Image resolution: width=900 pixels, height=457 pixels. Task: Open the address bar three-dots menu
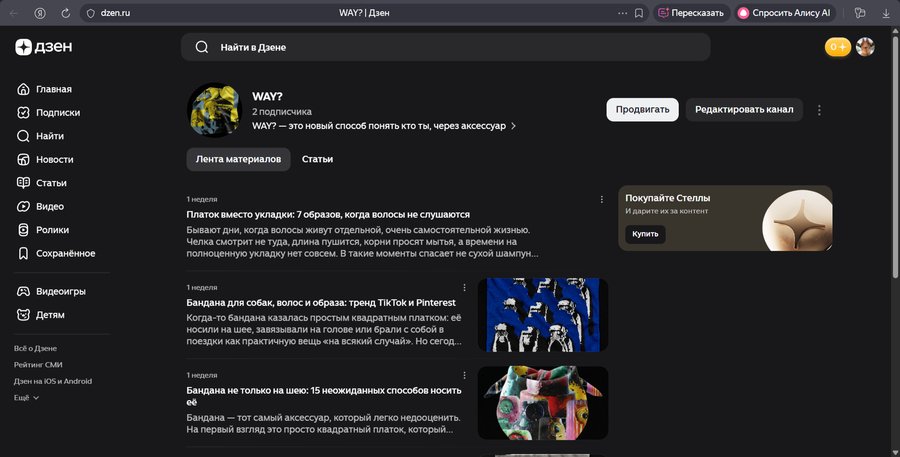tap(623, 13)
